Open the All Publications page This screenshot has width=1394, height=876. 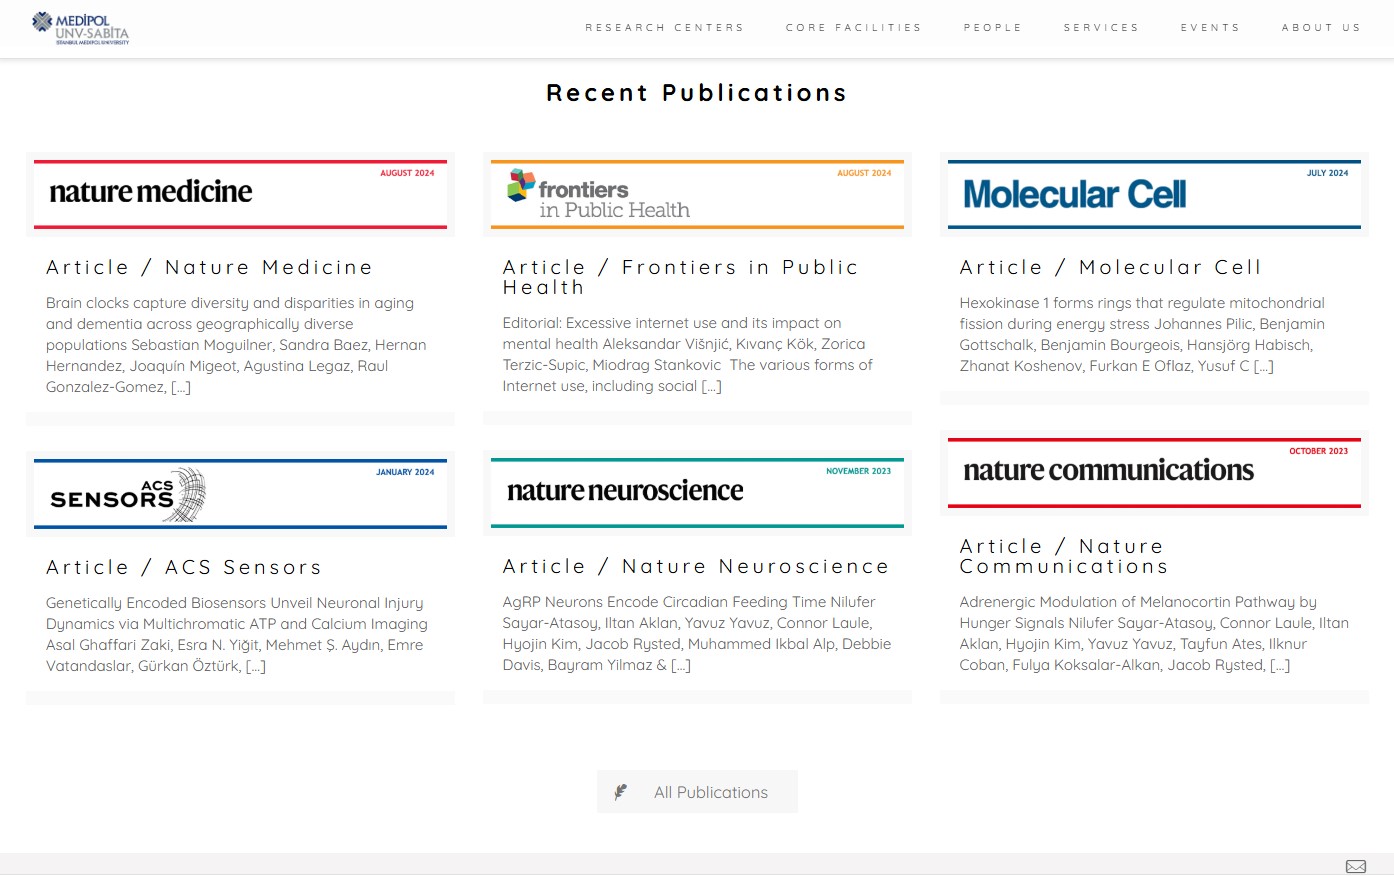pyautogui.click(x=697, y=792)
